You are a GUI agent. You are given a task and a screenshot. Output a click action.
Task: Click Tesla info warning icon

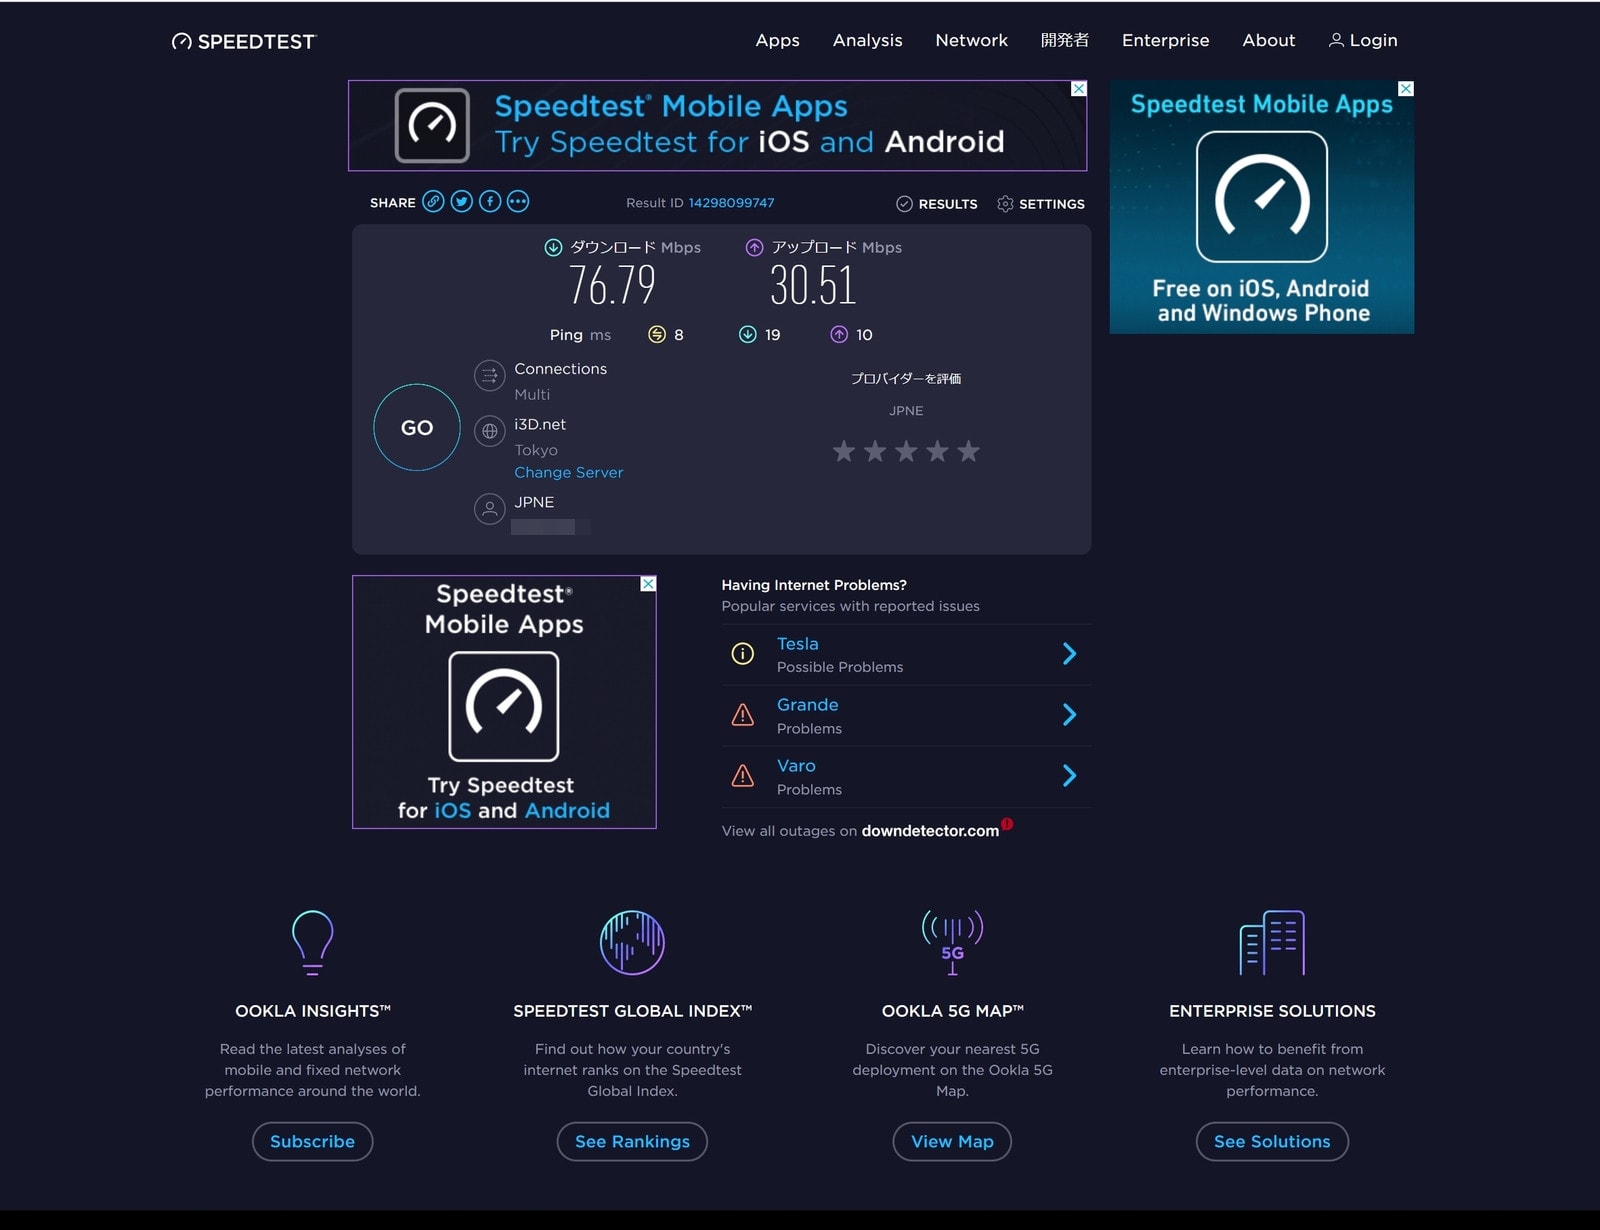[x=743, y=654]
